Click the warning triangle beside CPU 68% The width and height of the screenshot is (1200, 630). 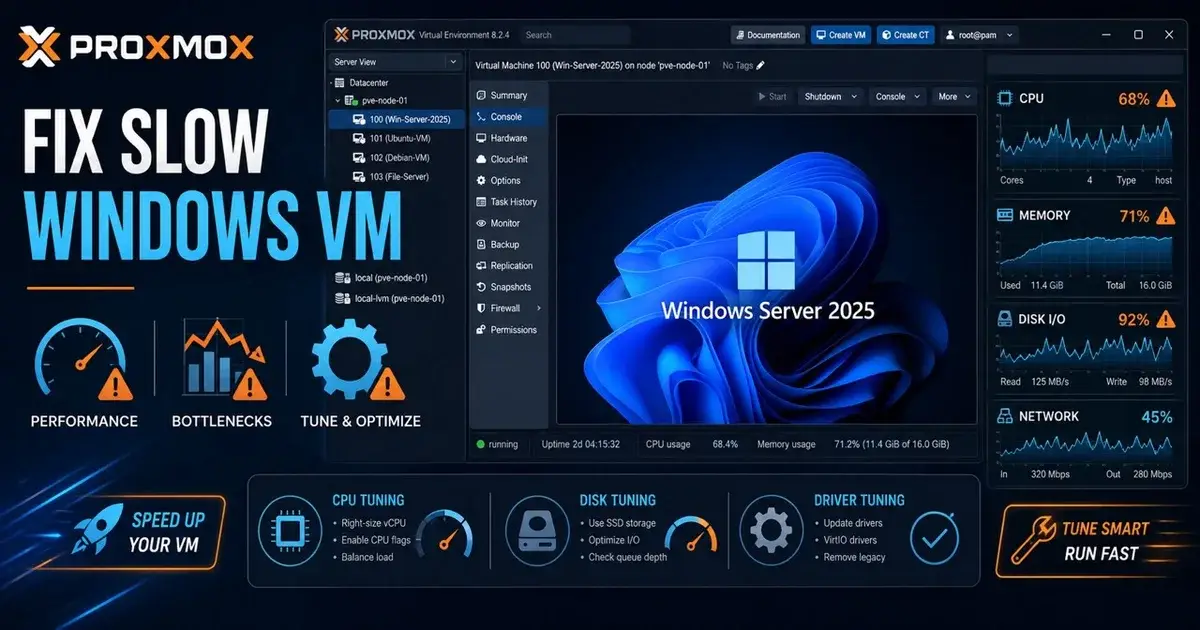(x=1165, y=99)
